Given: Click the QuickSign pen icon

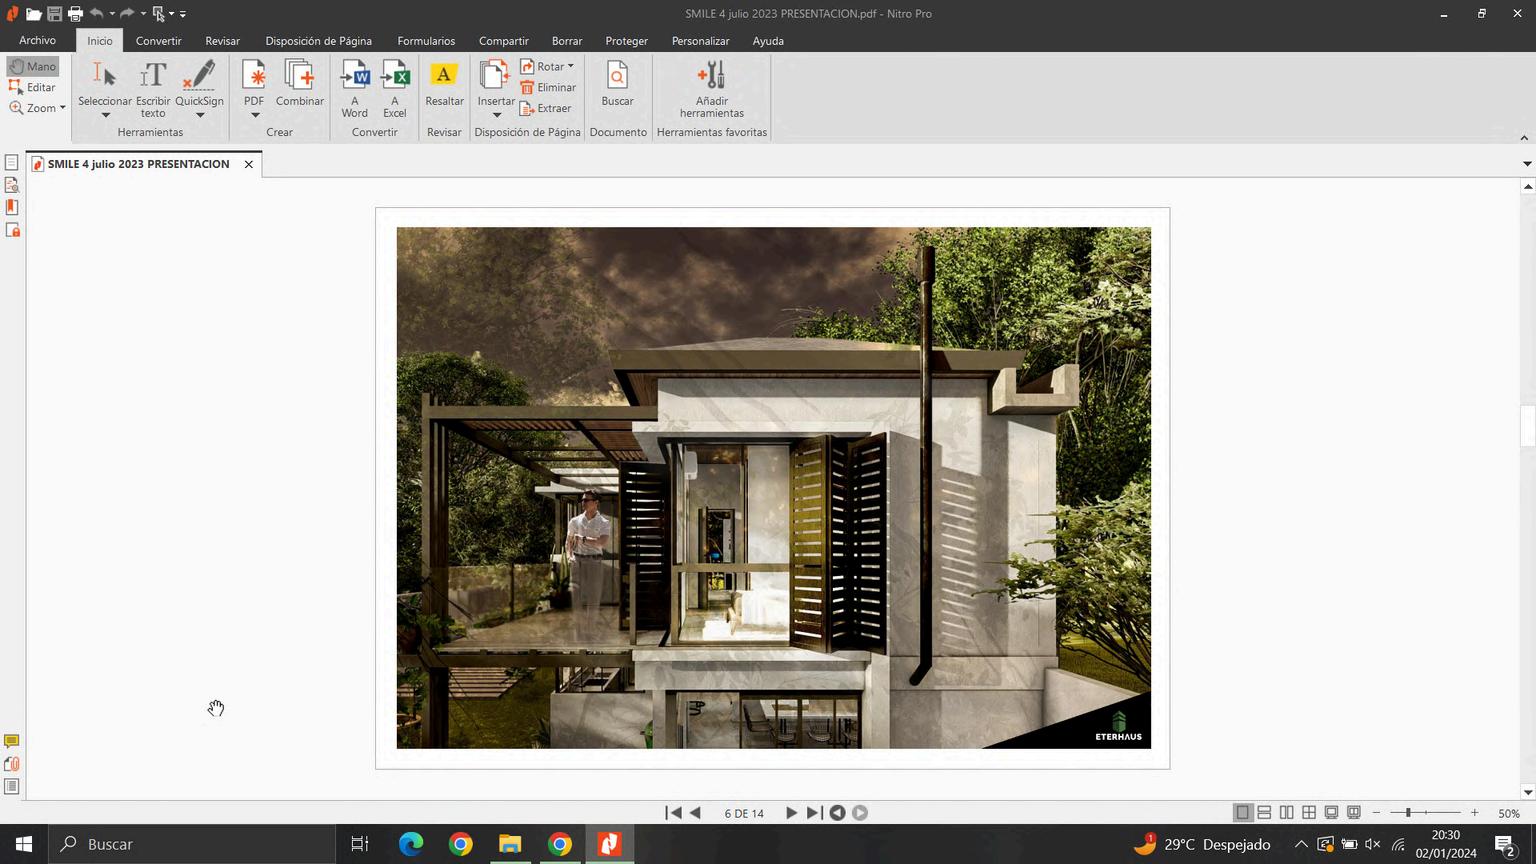Looking at the screenshot, I should click(x=199, y=76).
